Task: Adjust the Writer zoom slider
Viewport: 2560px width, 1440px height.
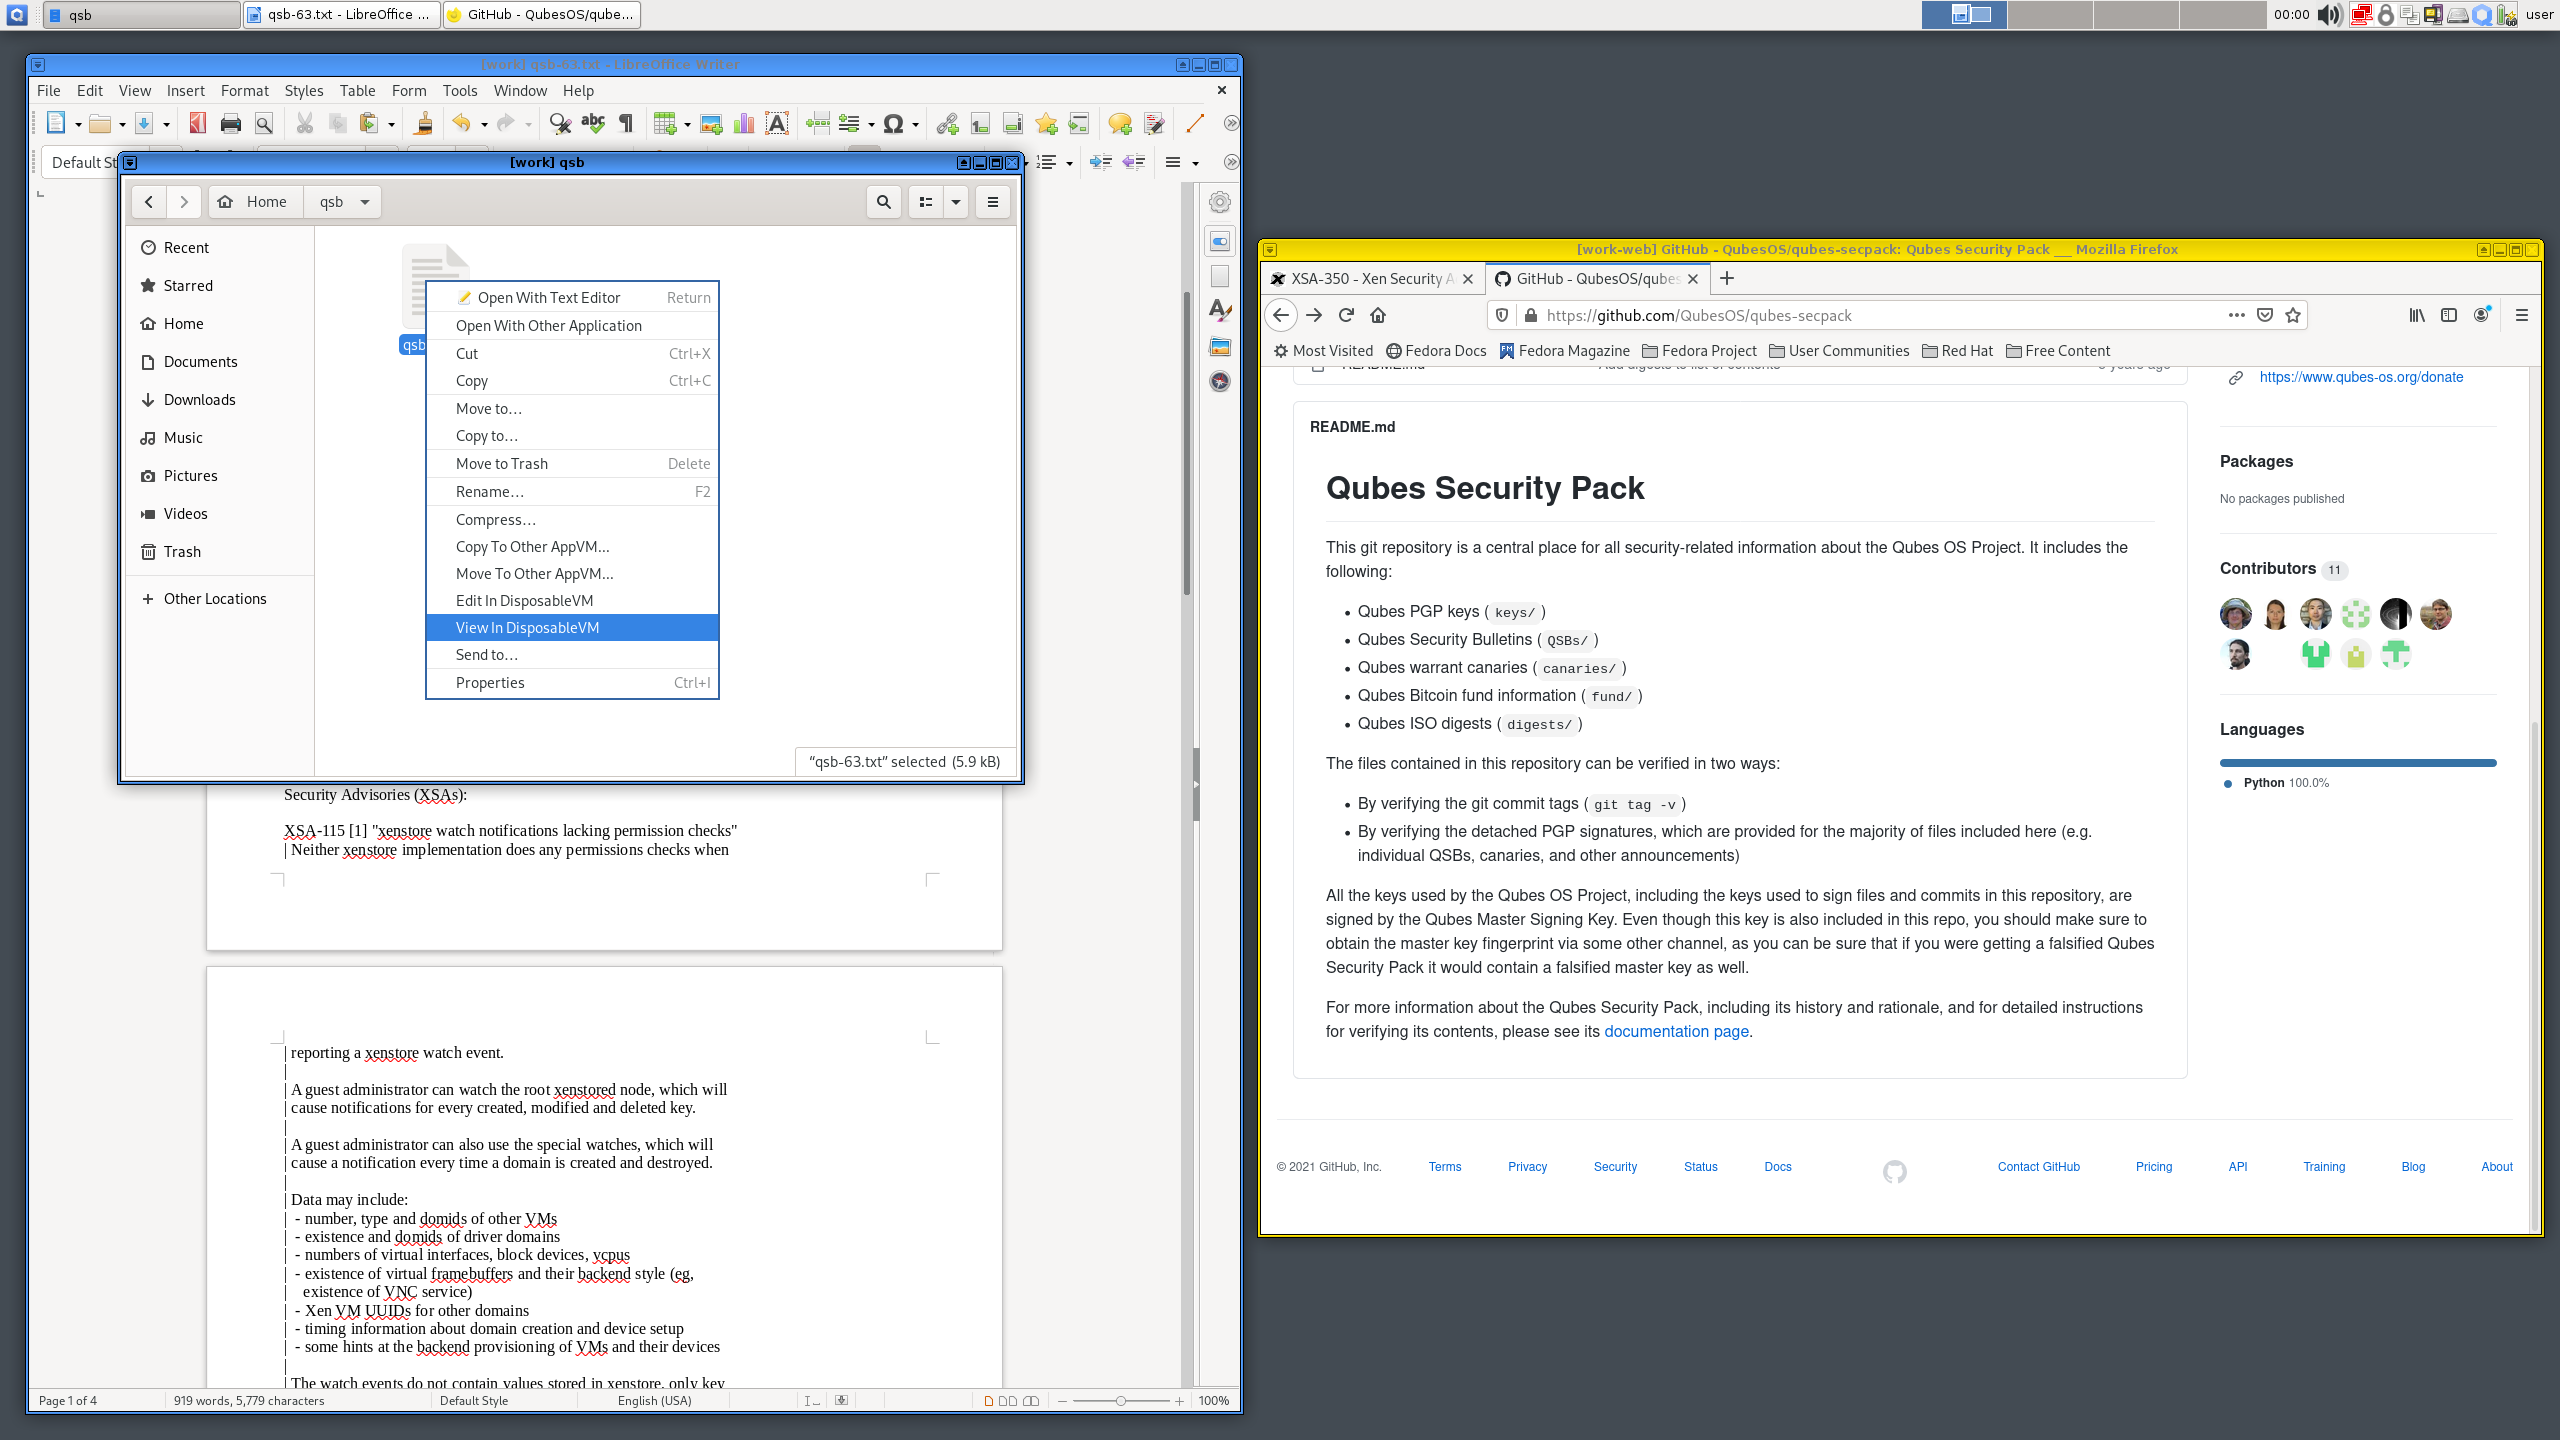Action: [1121, 1400]
